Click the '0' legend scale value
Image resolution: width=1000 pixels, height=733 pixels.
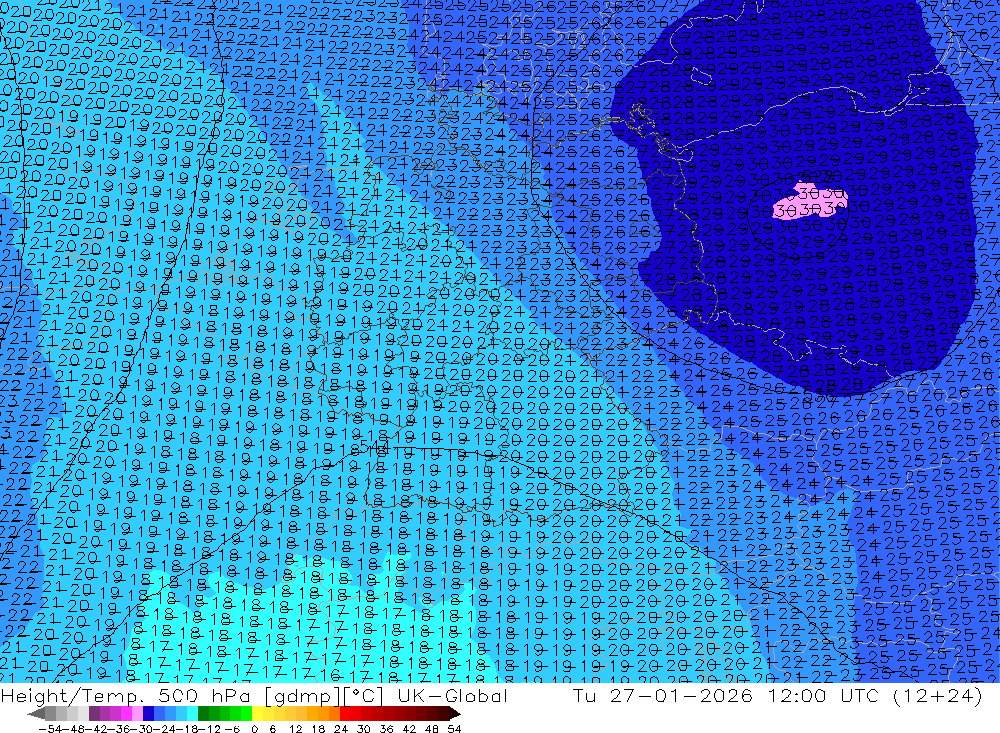(x=254, y=729)
